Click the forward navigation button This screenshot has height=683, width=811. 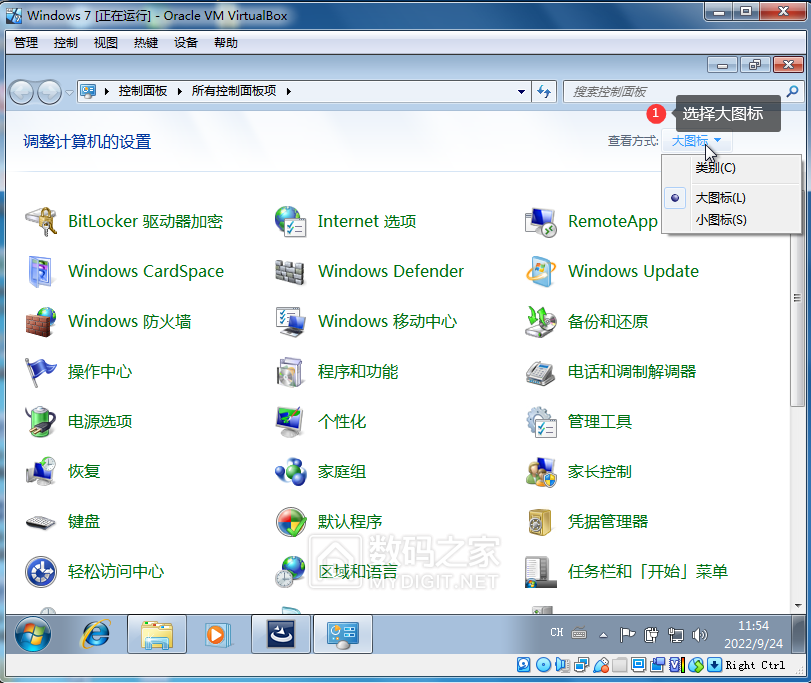(x=50, y=93)
